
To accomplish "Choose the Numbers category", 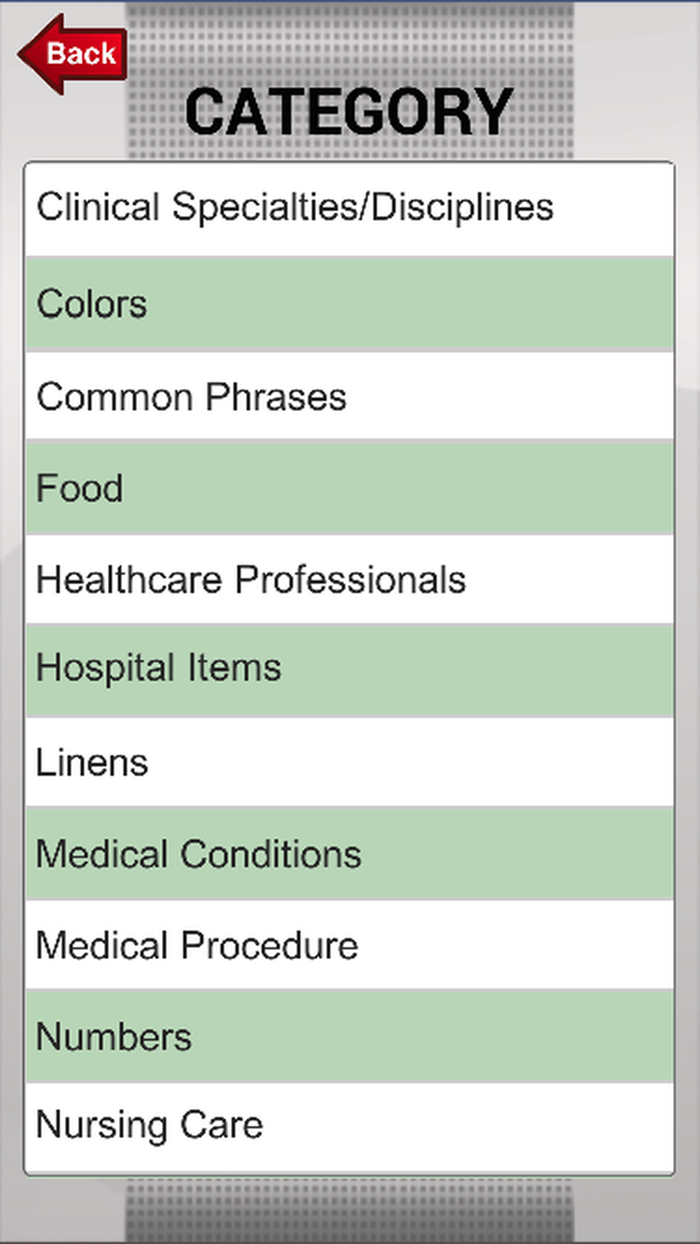I will pyautogui.click(x=349, y=1037).
